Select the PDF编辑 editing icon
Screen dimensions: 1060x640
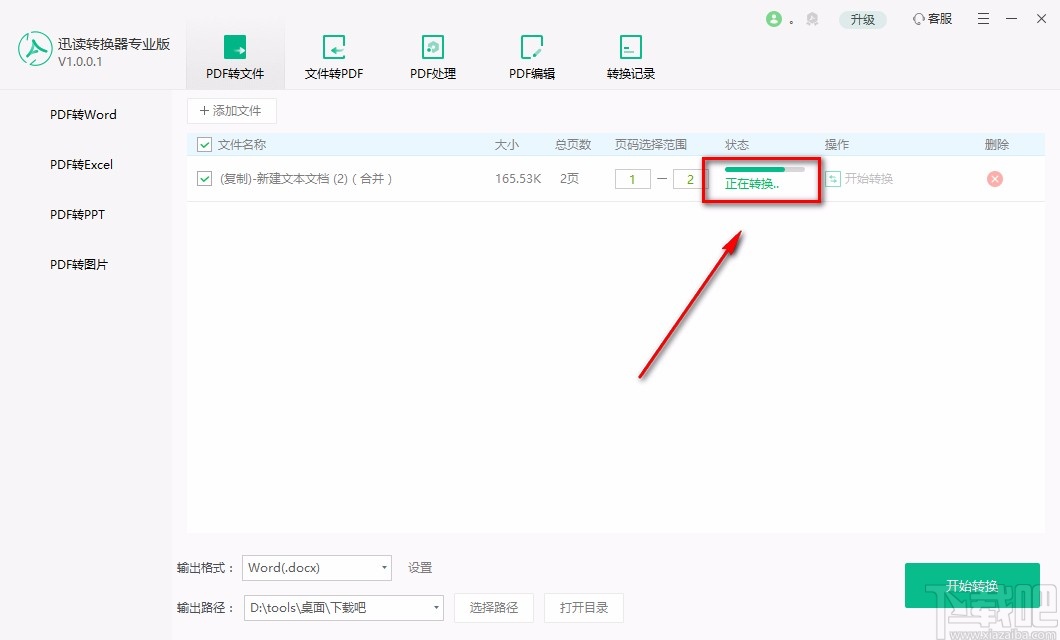[531, 46]
